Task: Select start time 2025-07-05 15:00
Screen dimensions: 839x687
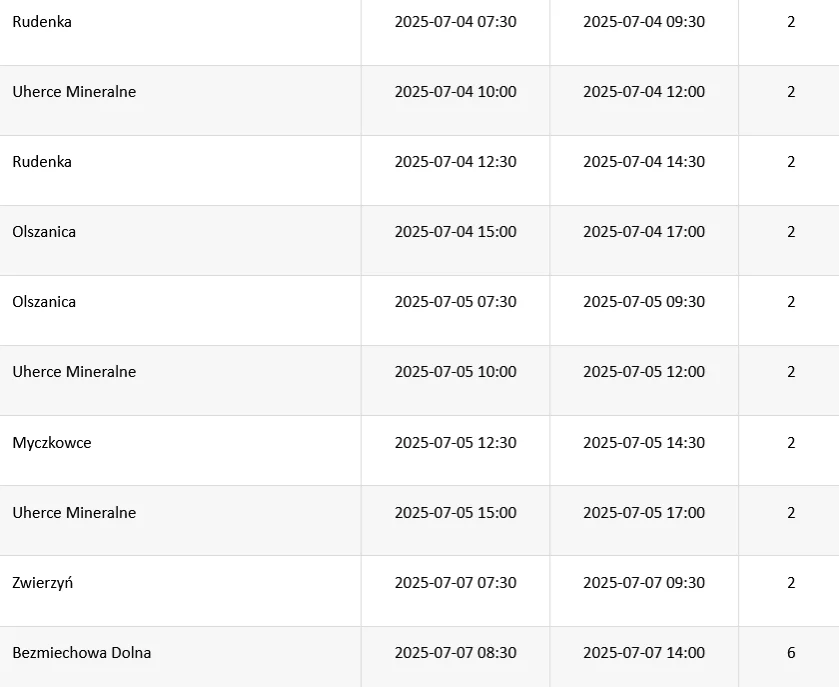Action: [455, 512]
